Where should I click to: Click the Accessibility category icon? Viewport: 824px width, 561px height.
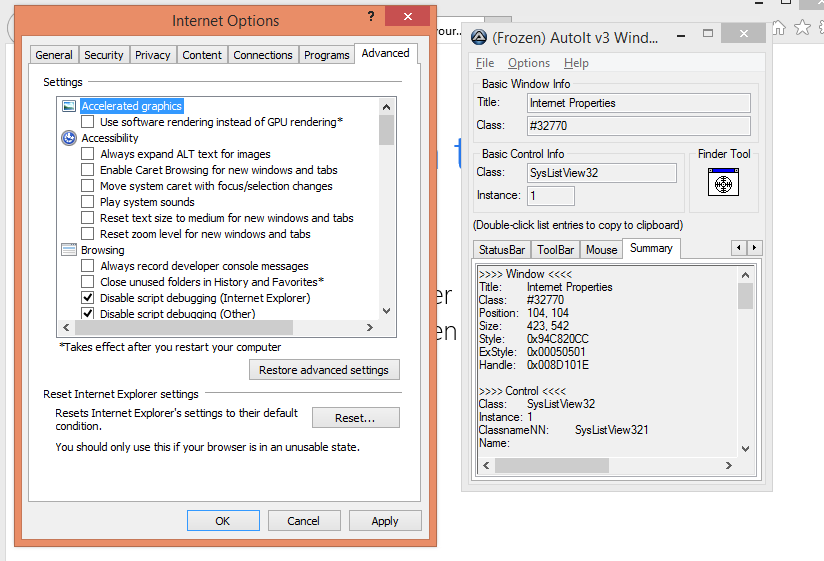[x=69, y=138]
